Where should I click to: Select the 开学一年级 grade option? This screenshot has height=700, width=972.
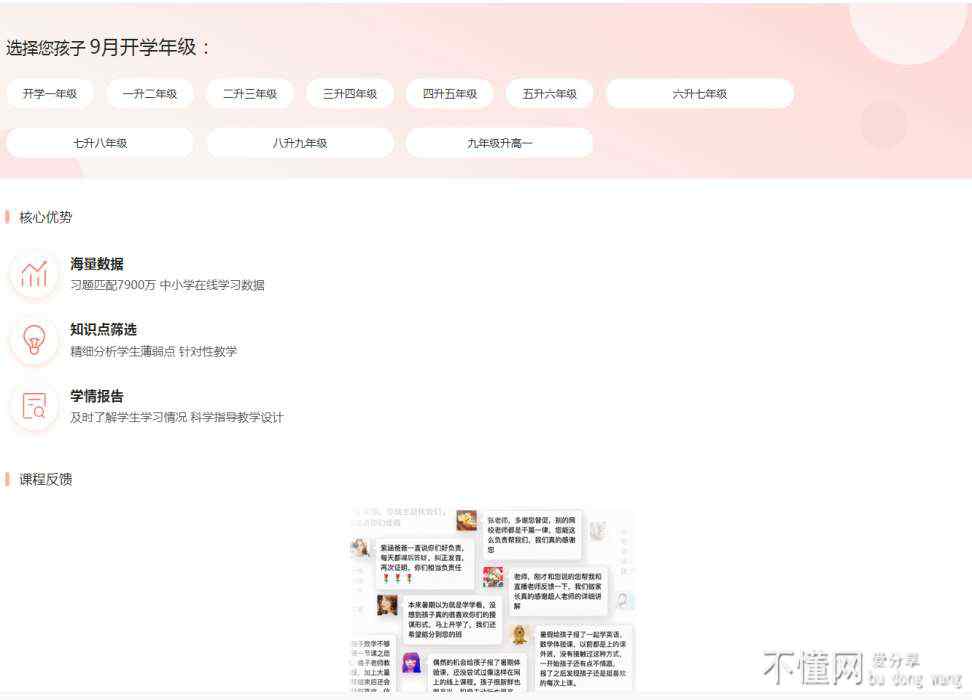click(50, 94)
